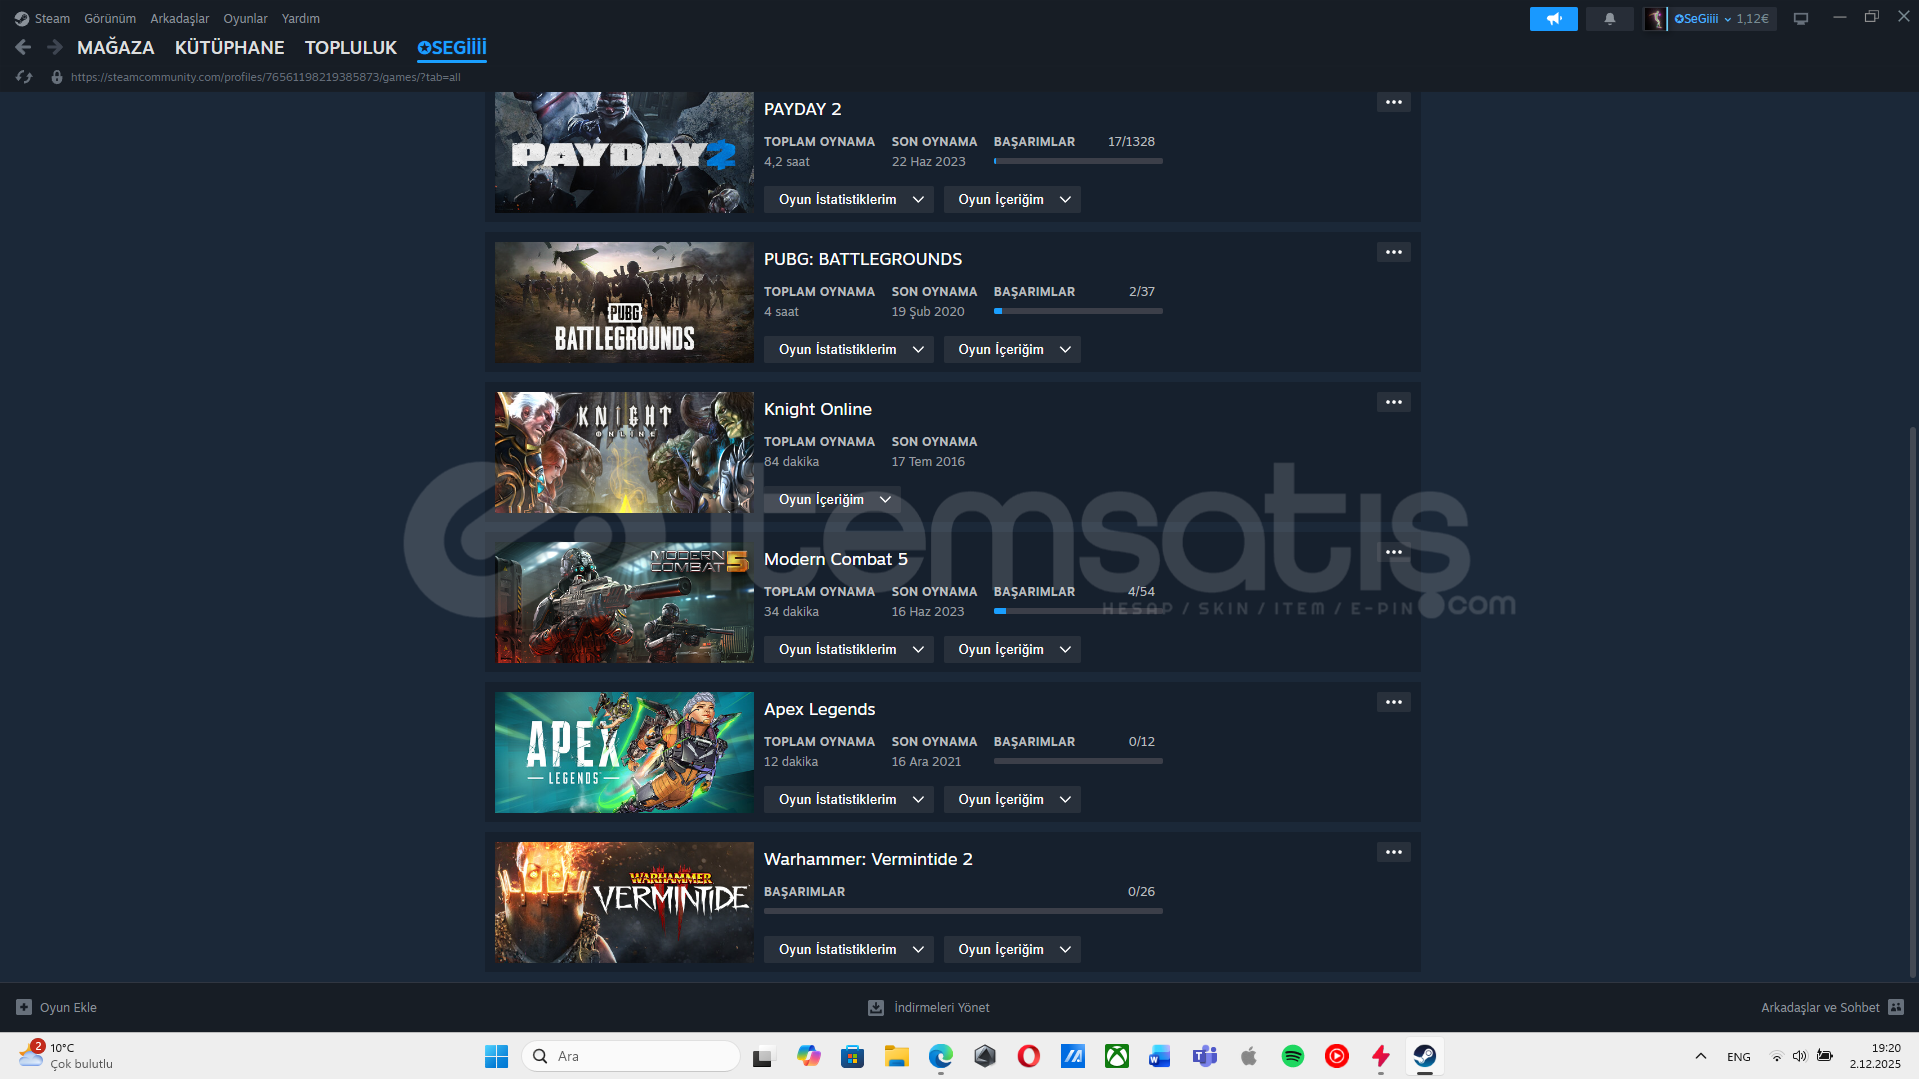Go to the MAĞAZA tab
The height and width of the screenshot is (1079, 1919).
tap(115, 48)
